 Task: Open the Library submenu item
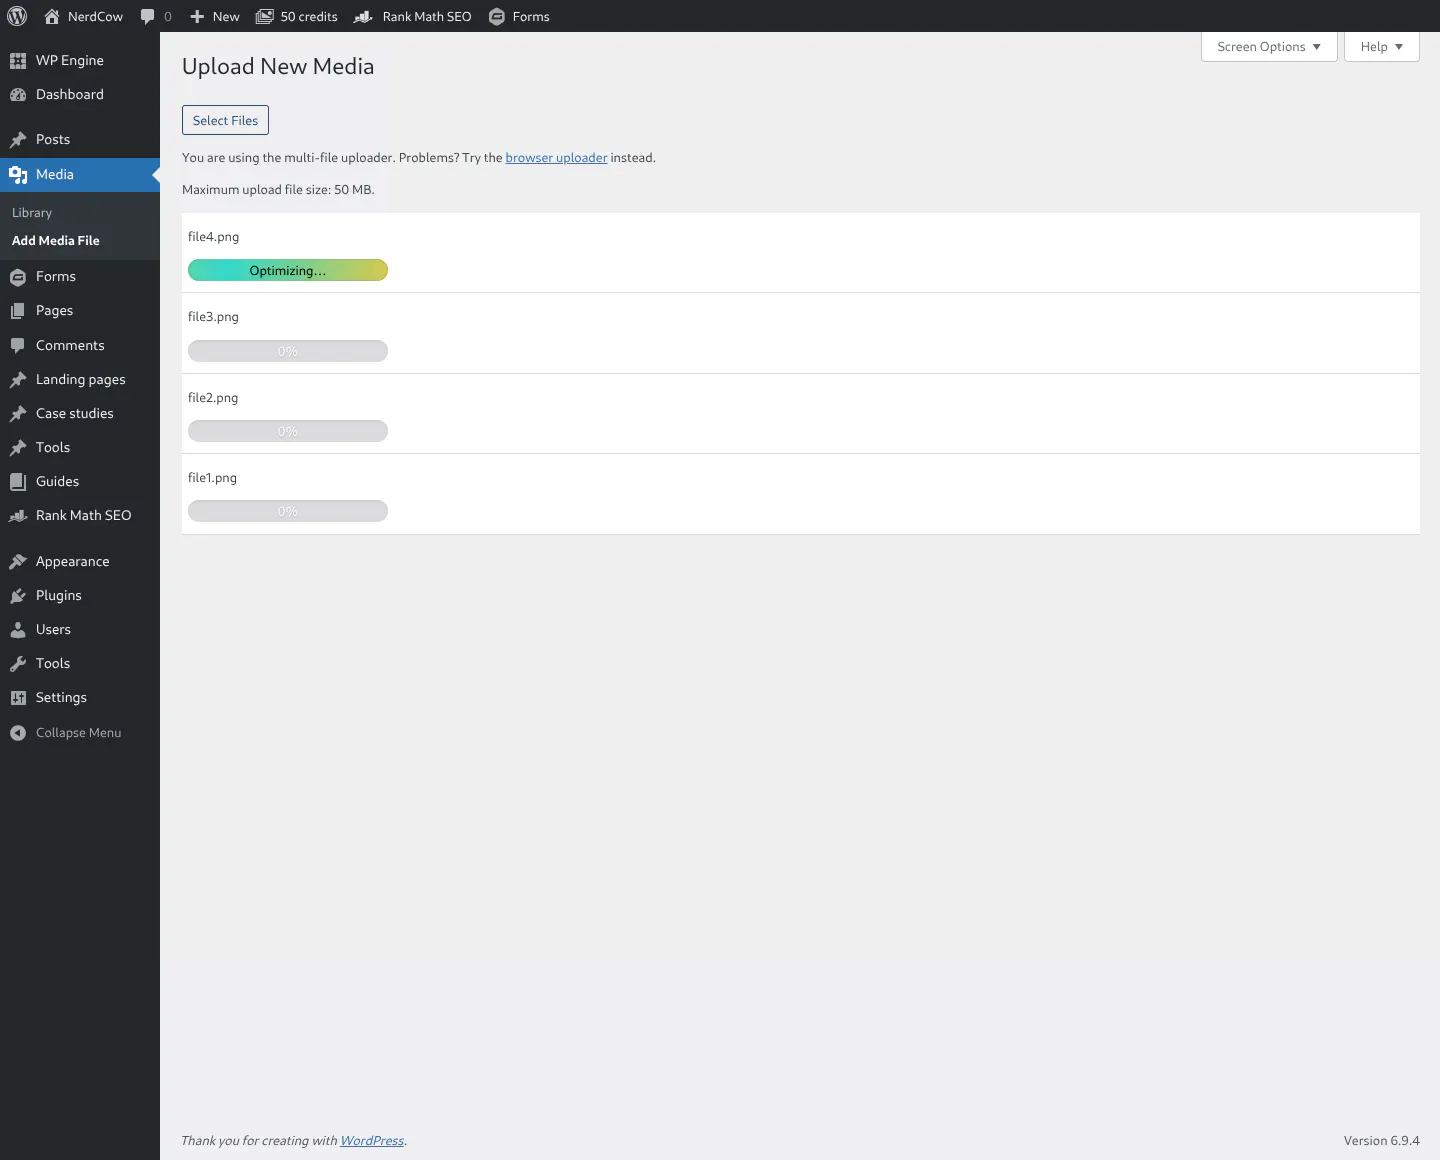coord(32,213)
